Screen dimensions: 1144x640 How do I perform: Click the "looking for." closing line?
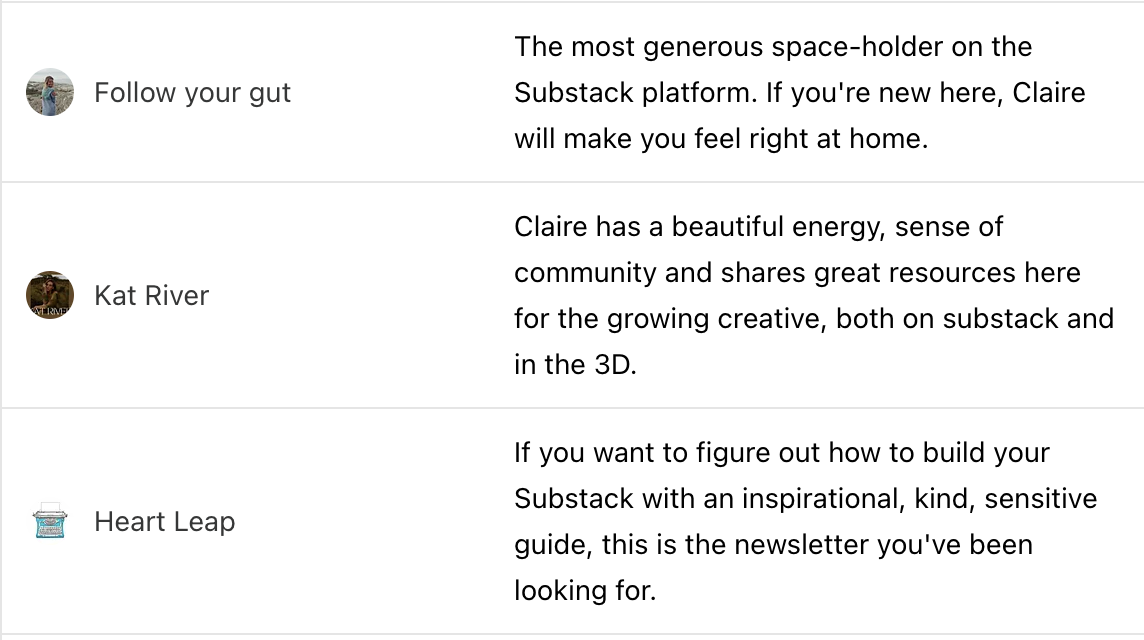(584, 591)
